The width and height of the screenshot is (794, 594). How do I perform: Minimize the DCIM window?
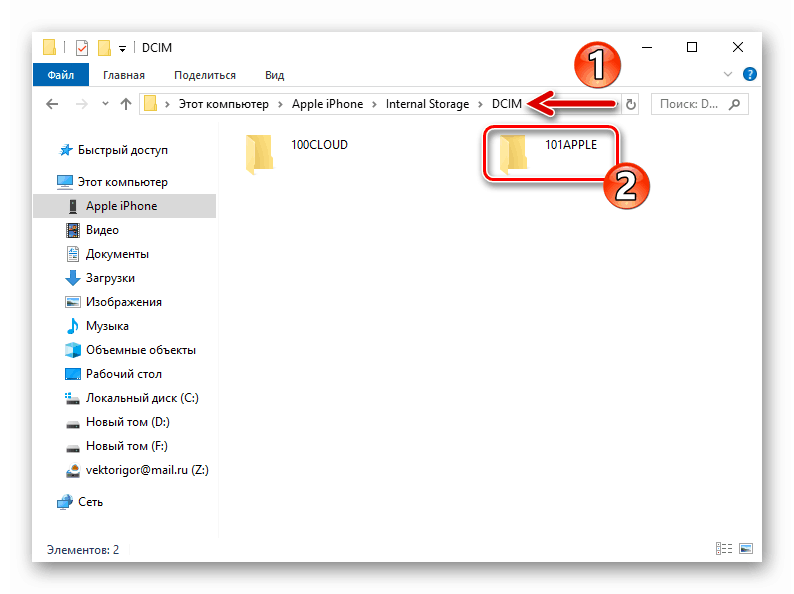(647, 47)
